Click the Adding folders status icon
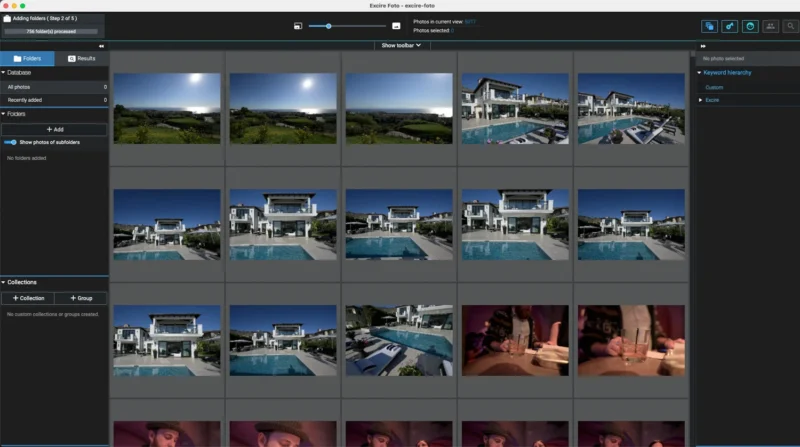Image resolution: width=800 pixels, height=447 pixels. [x=7, y=18]
